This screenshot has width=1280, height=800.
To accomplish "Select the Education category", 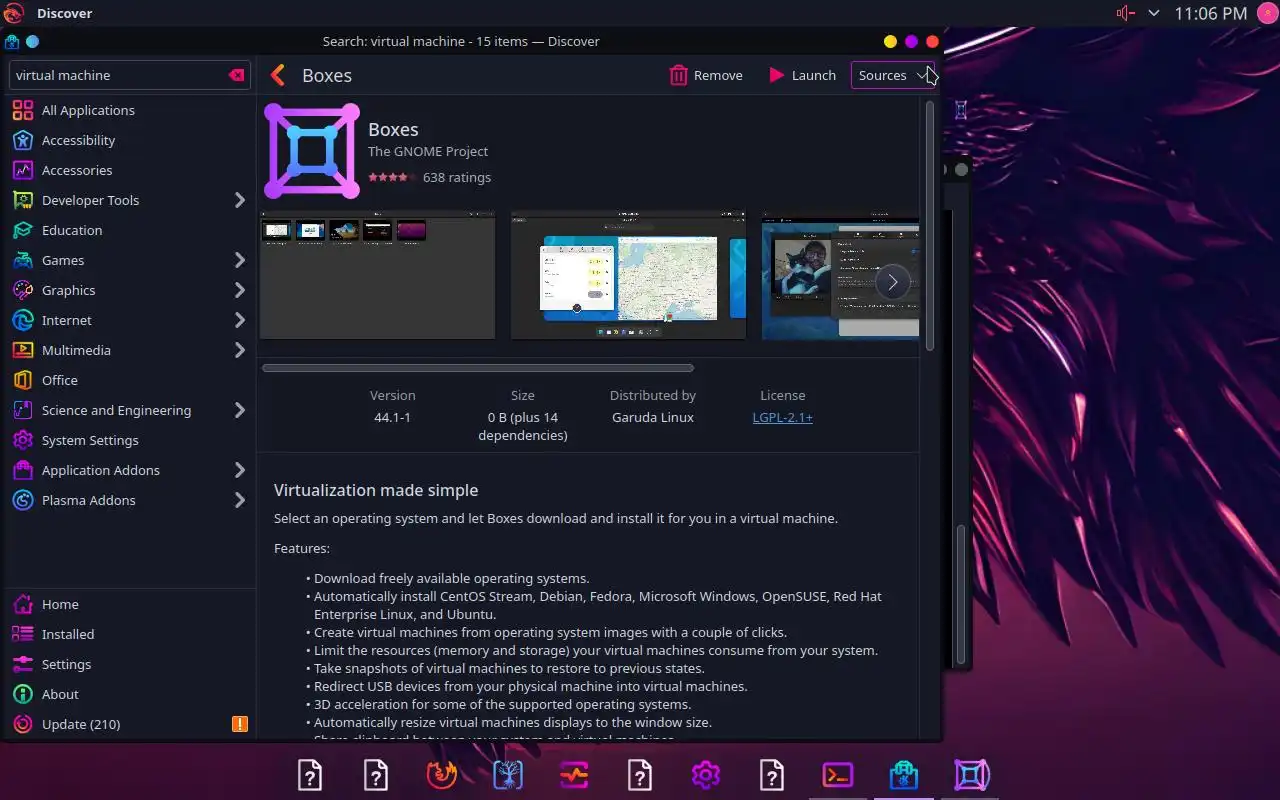I will pyautogui.click(x=128, y=230).
